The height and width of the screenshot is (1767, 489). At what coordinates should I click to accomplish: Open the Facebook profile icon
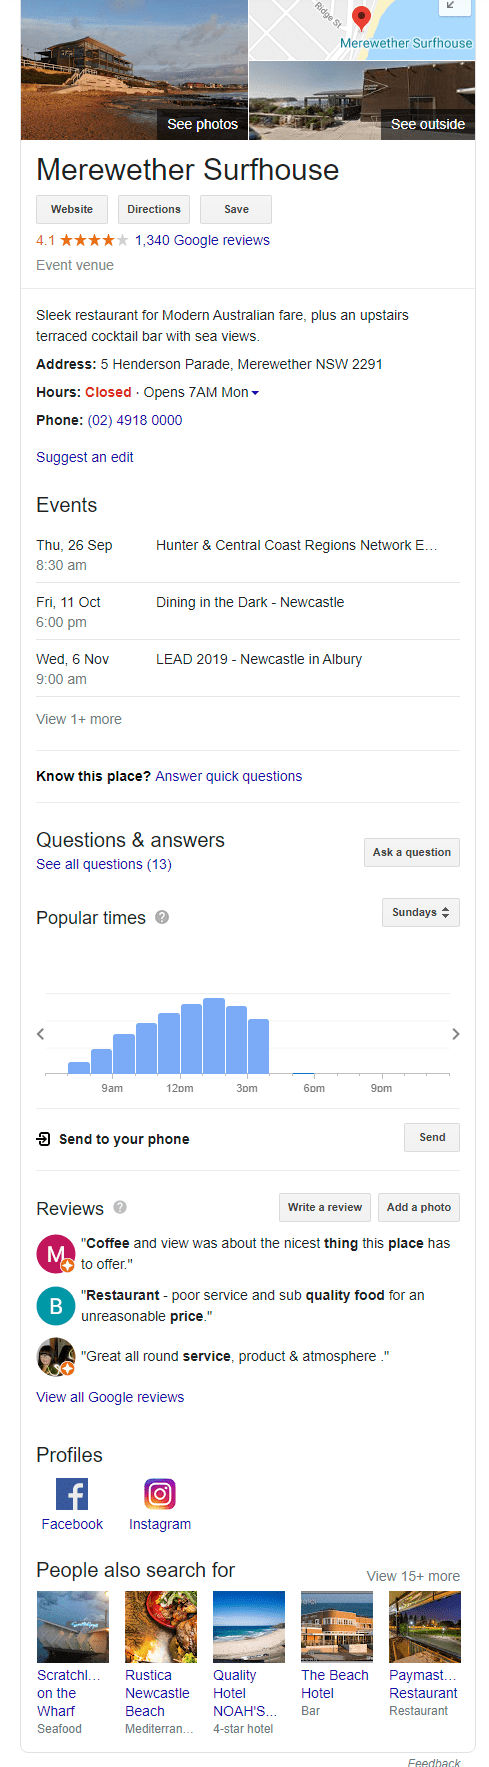click(x=72, y=1494)
